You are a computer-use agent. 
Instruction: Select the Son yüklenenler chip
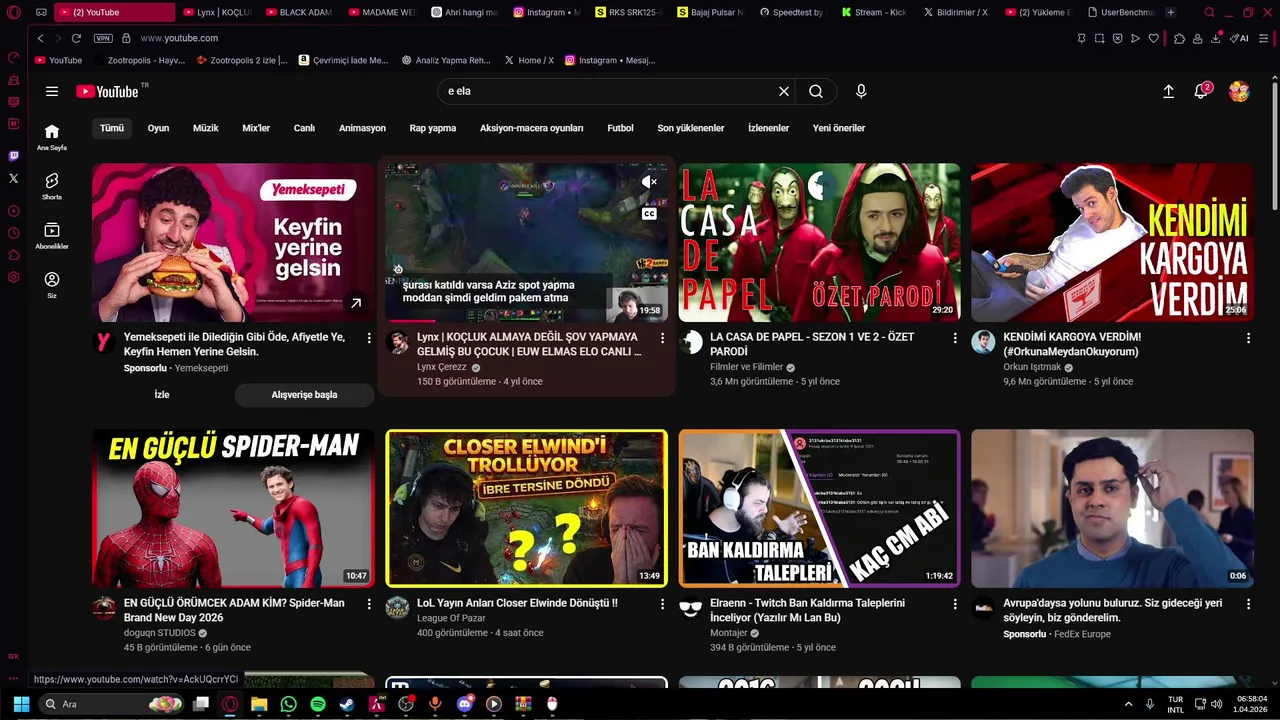[x=691, y=128]
